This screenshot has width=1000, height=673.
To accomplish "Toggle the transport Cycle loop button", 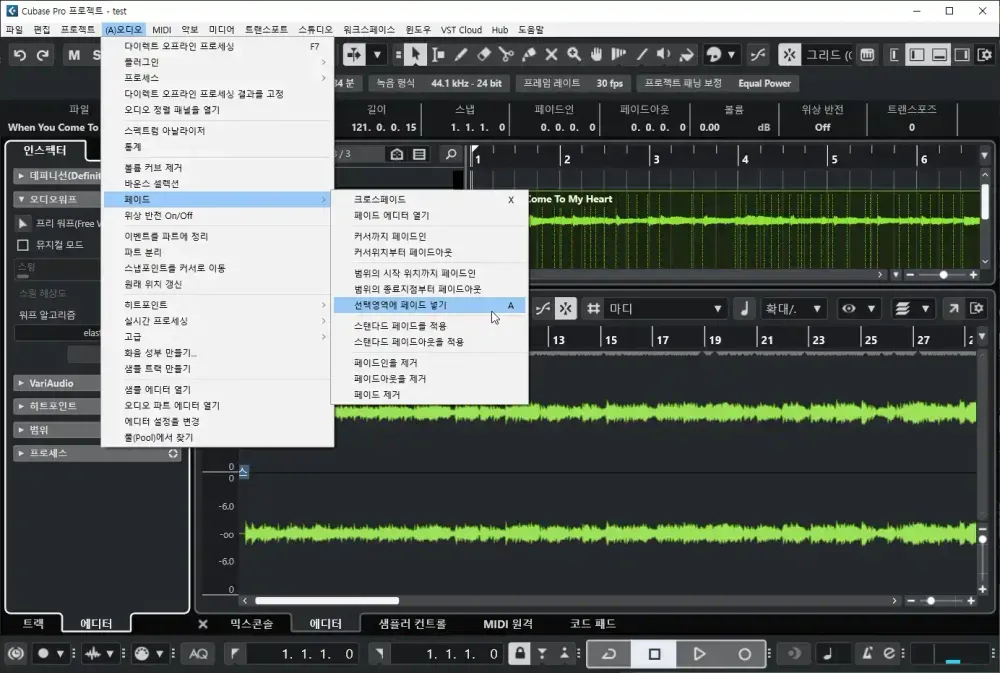I will point(608,654).
